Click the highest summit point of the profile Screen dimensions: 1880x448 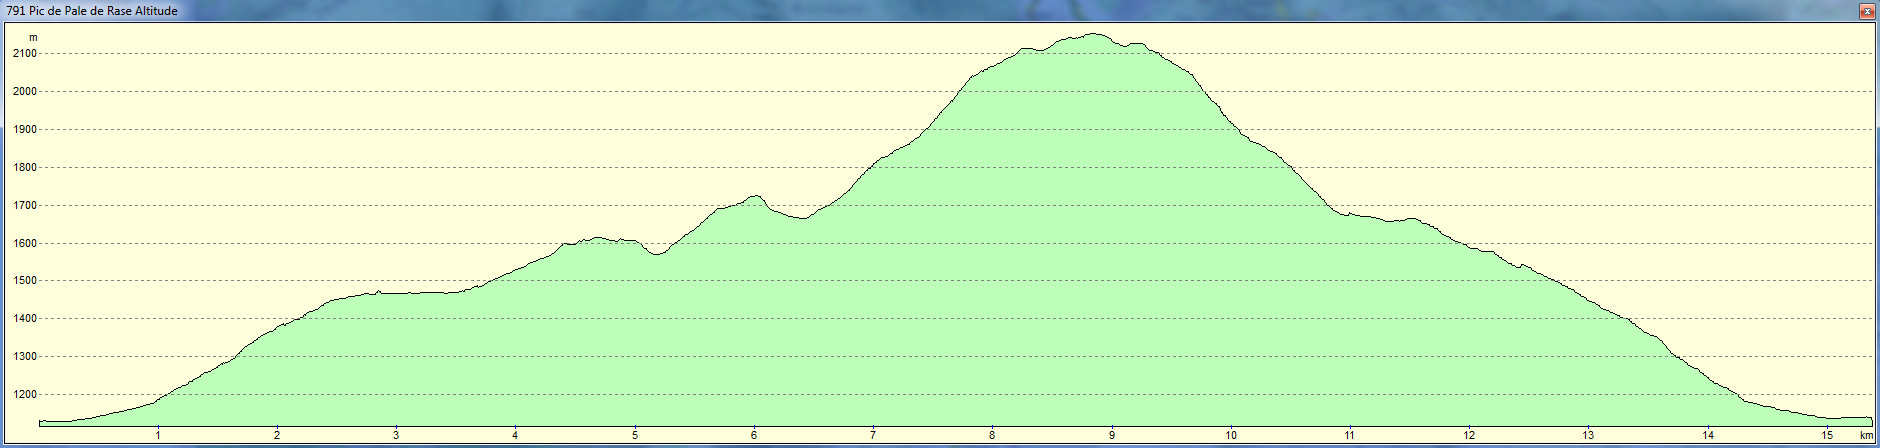[x=1094, y=34]
